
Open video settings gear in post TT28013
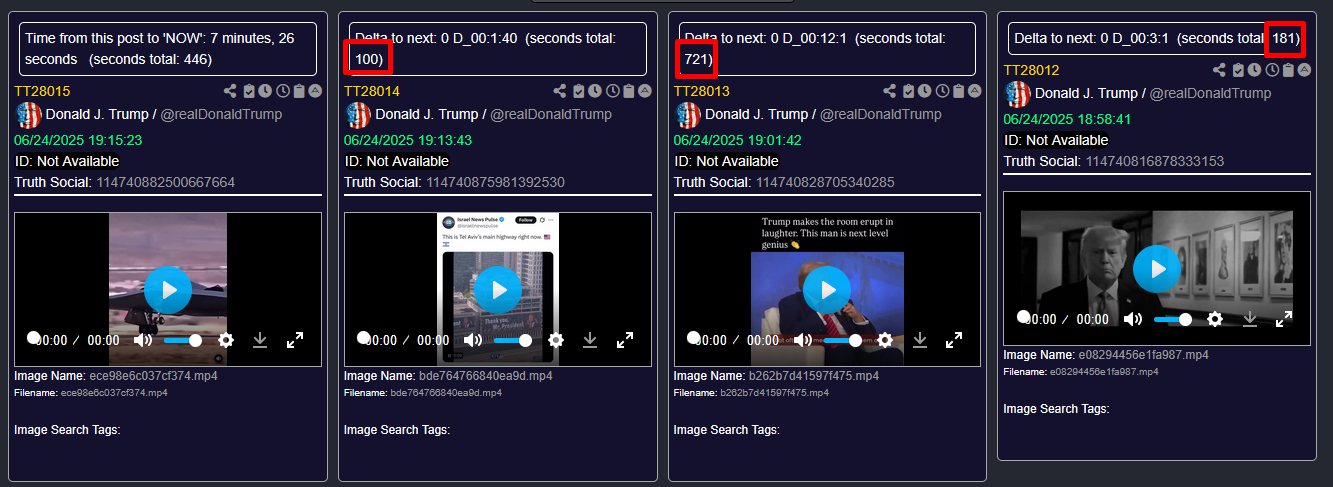click(885, 340)
